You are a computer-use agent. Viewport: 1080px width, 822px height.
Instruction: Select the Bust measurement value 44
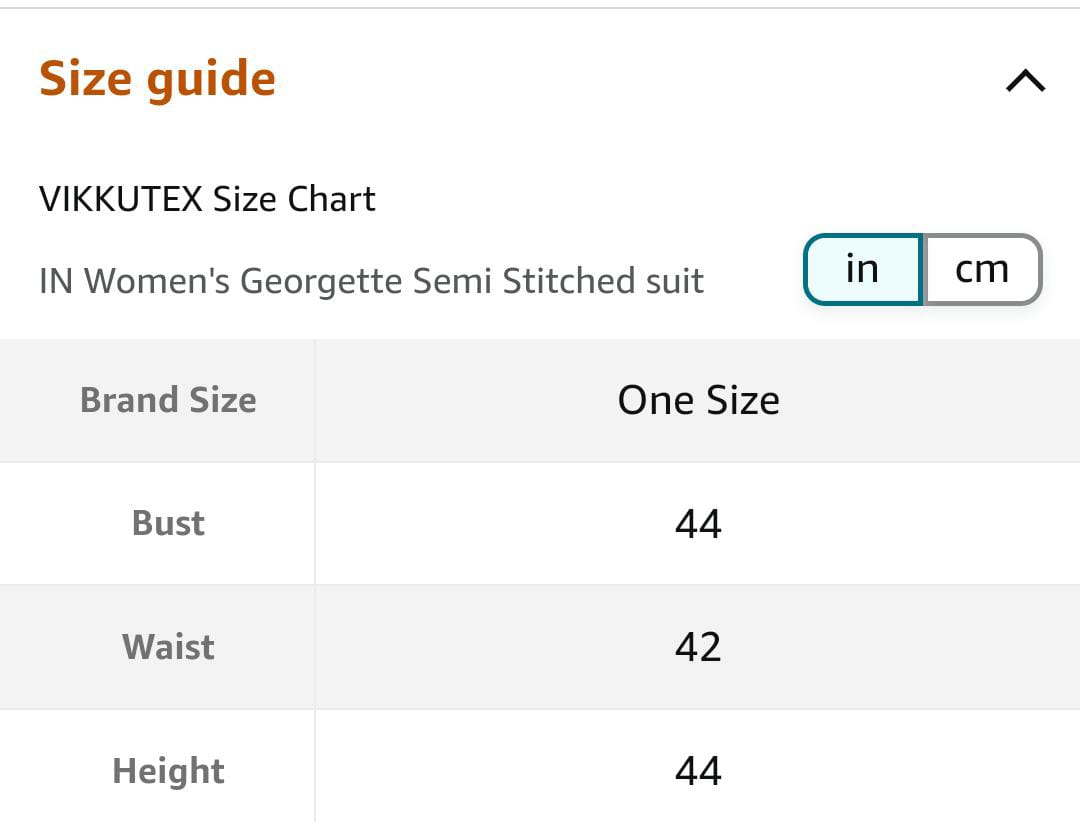point(698,524)
